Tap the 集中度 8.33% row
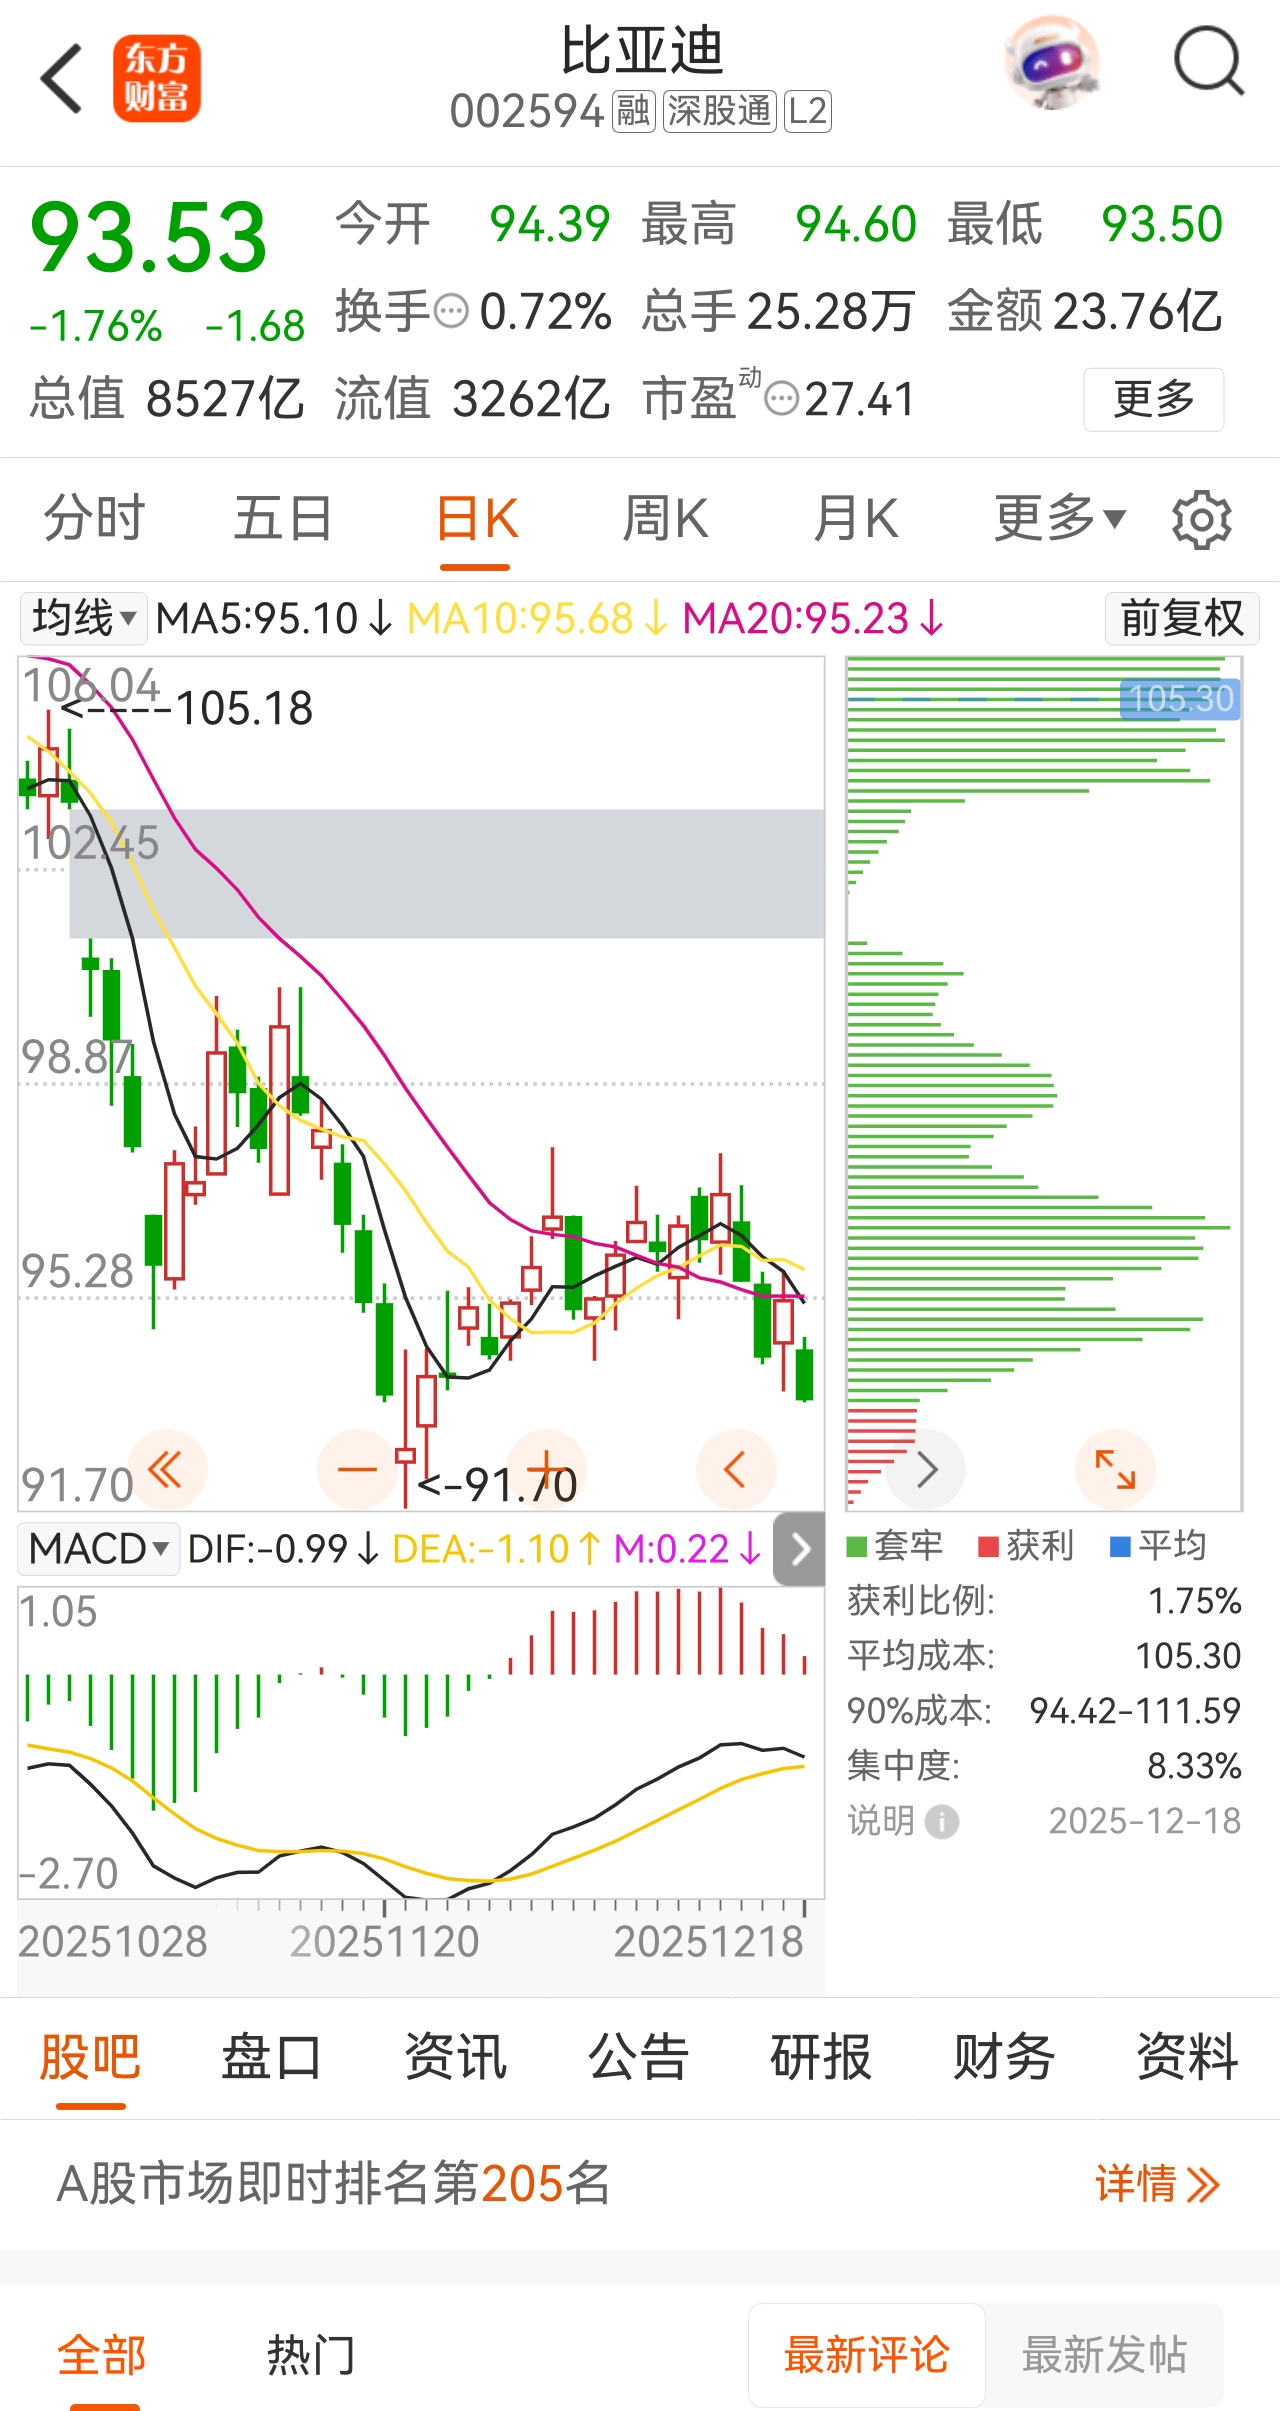The width and height of the screenshot is (1280, 2411). point(1044,1766)
